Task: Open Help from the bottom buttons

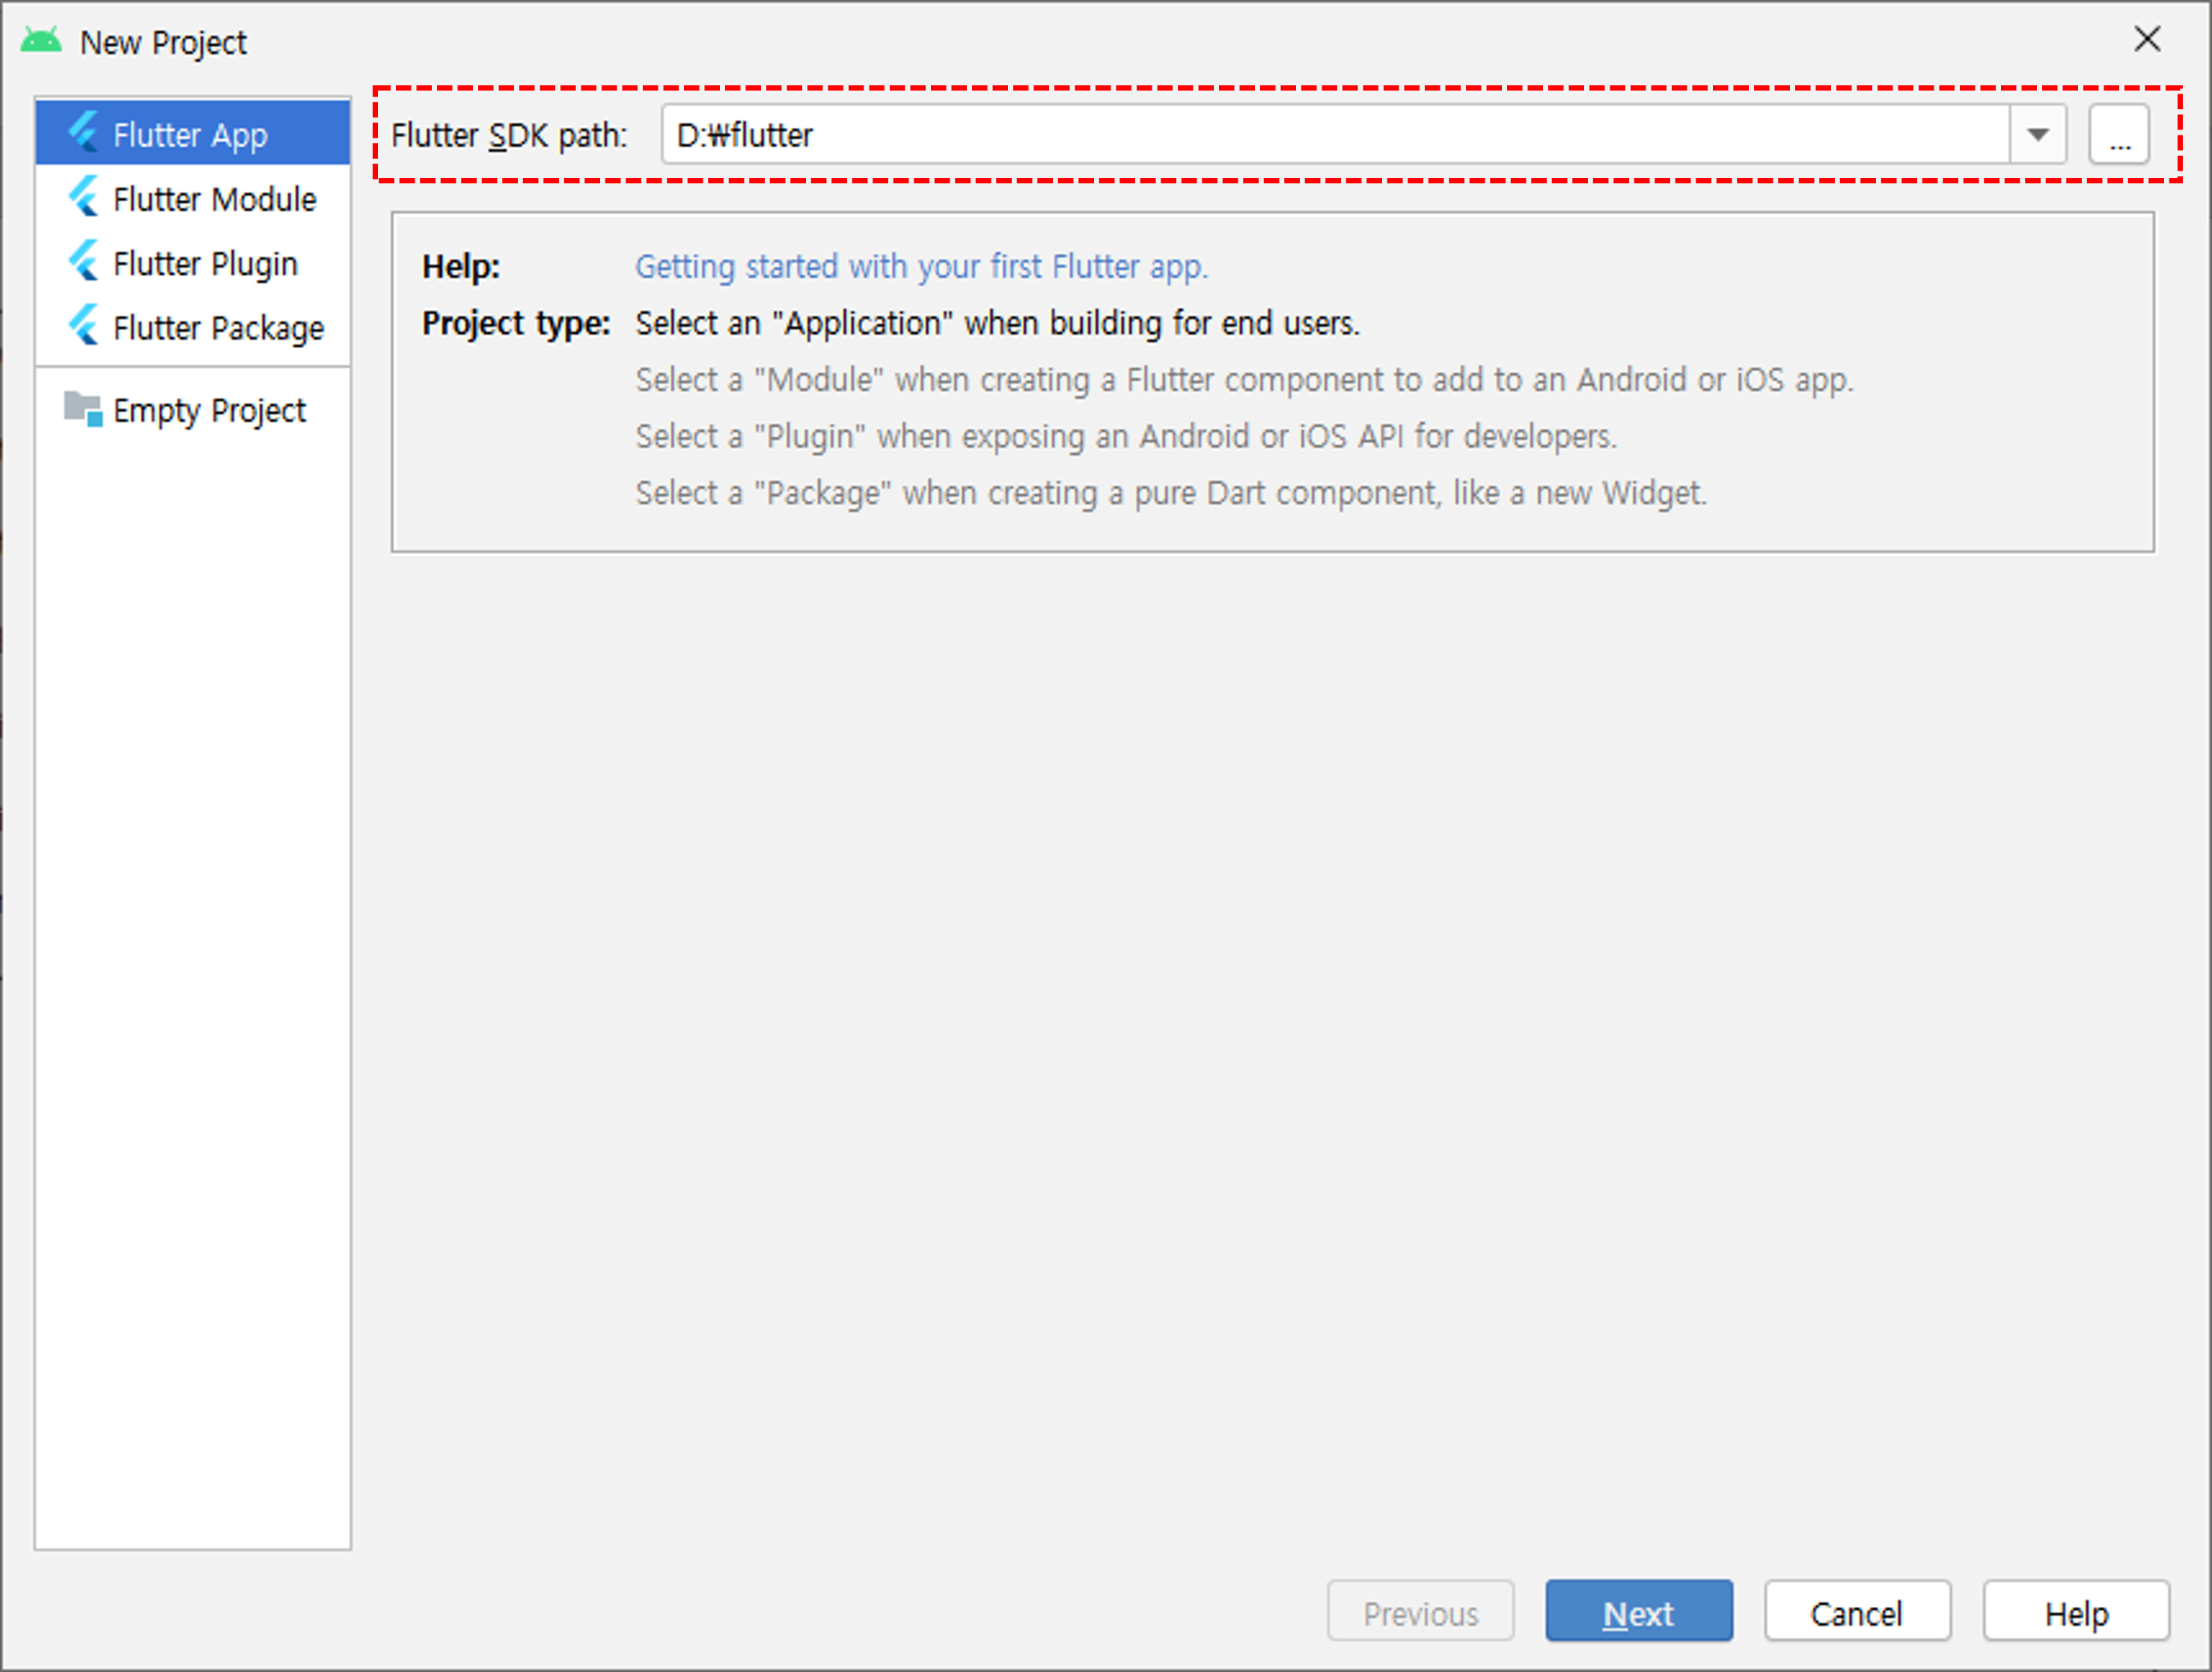Action: [2075, 1612]
